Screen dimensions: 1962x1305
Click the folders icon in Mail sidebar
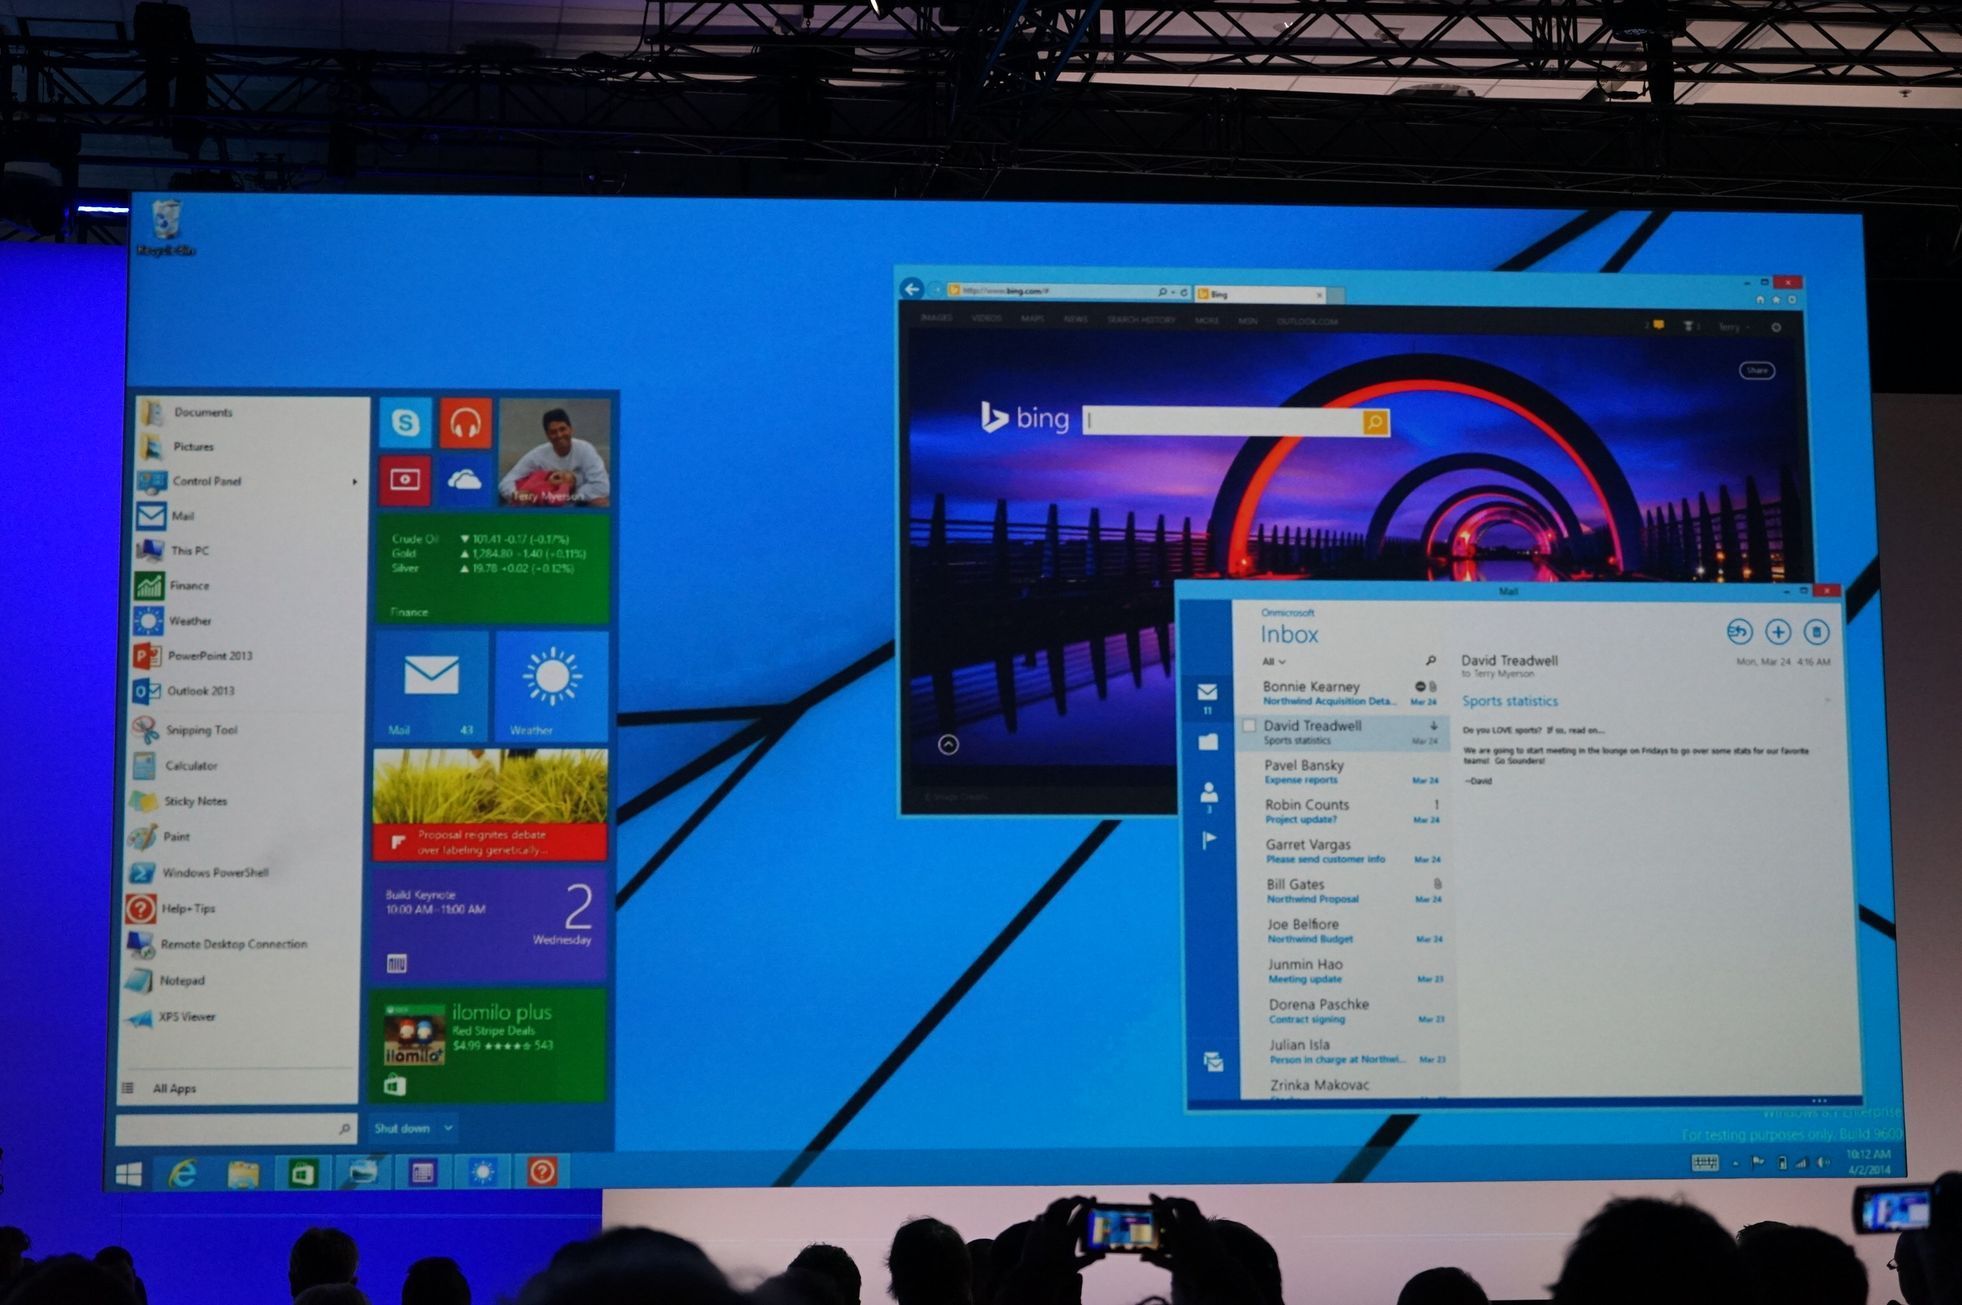click(x=1208, y=741)
